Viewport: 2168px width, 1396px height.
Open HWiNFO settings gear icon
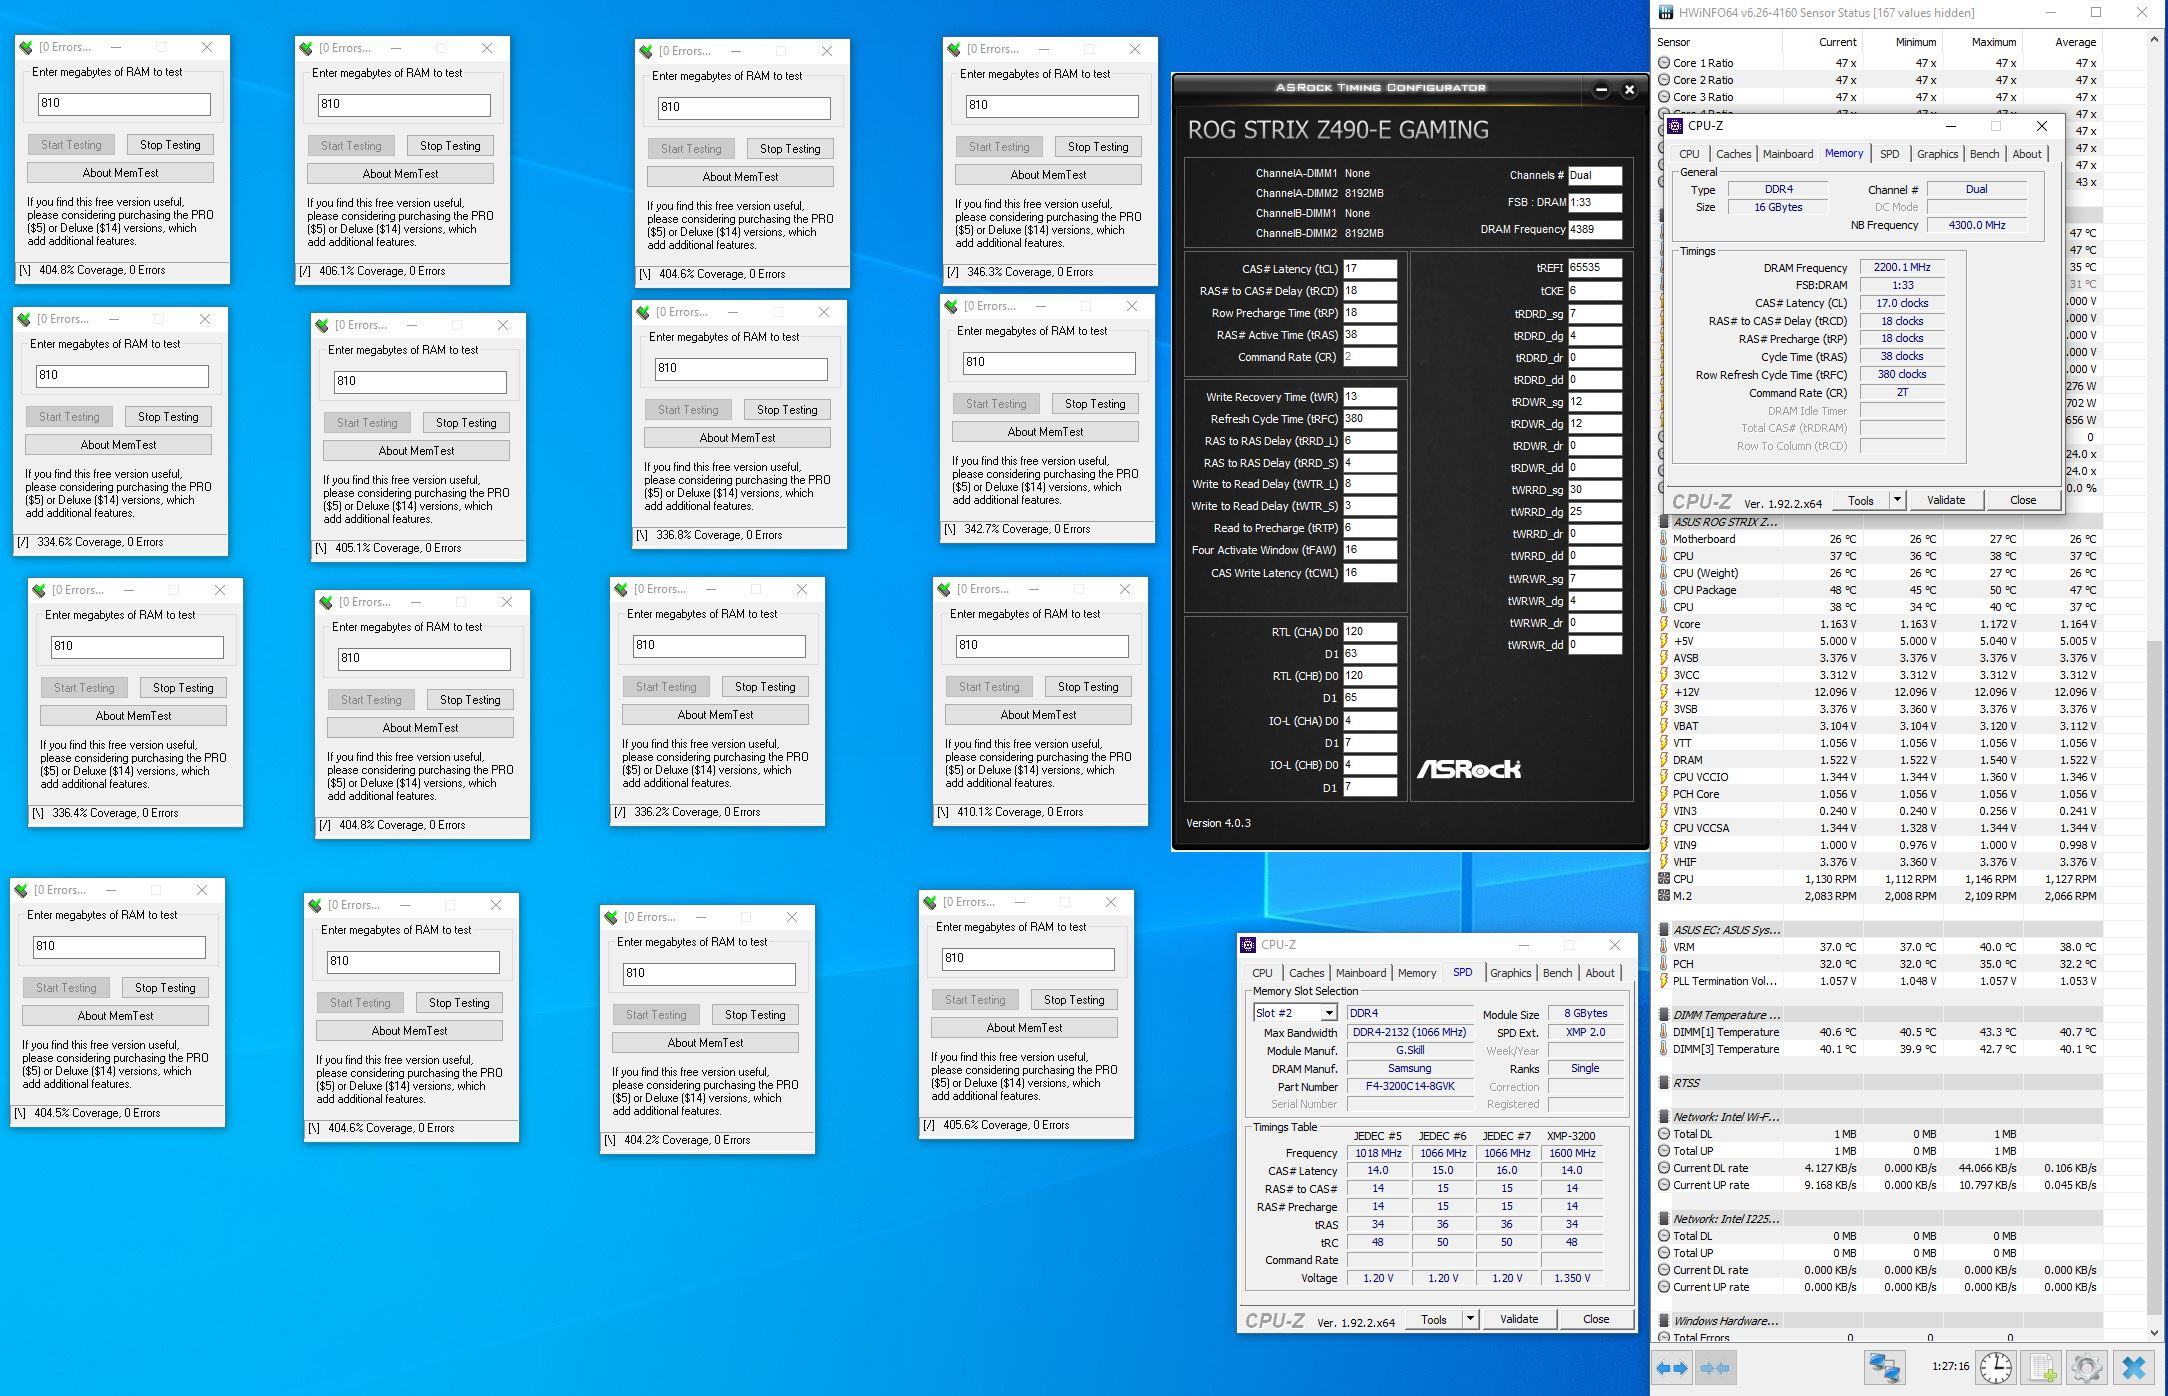coord(2086,1367)
